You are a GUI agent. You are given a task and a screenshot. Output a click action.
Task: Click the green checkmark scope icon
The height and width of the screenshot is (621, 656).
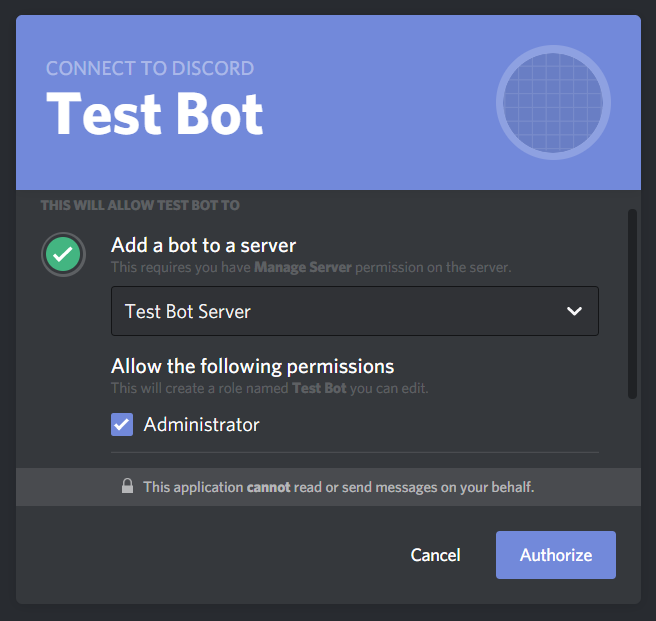(x=62, y=254)
